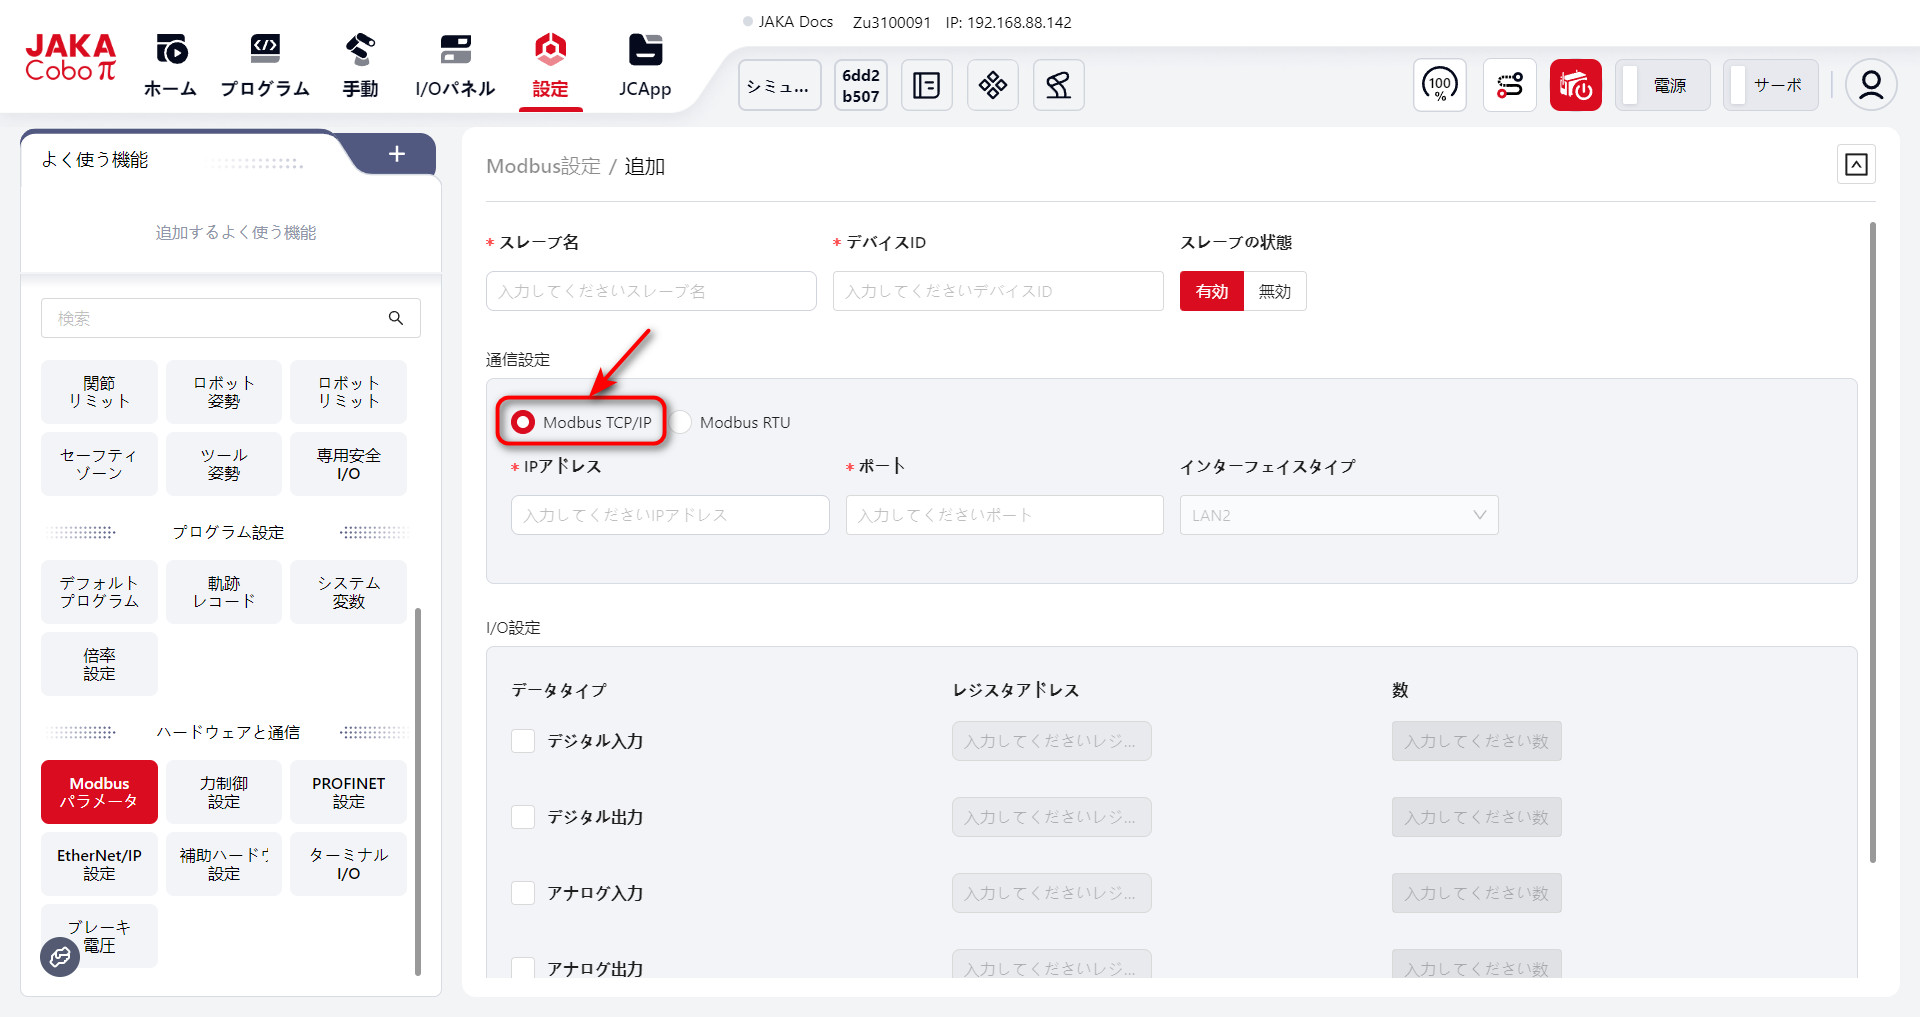
Task: Open the user account profile icon
Action: click(x=1870, y=86)
